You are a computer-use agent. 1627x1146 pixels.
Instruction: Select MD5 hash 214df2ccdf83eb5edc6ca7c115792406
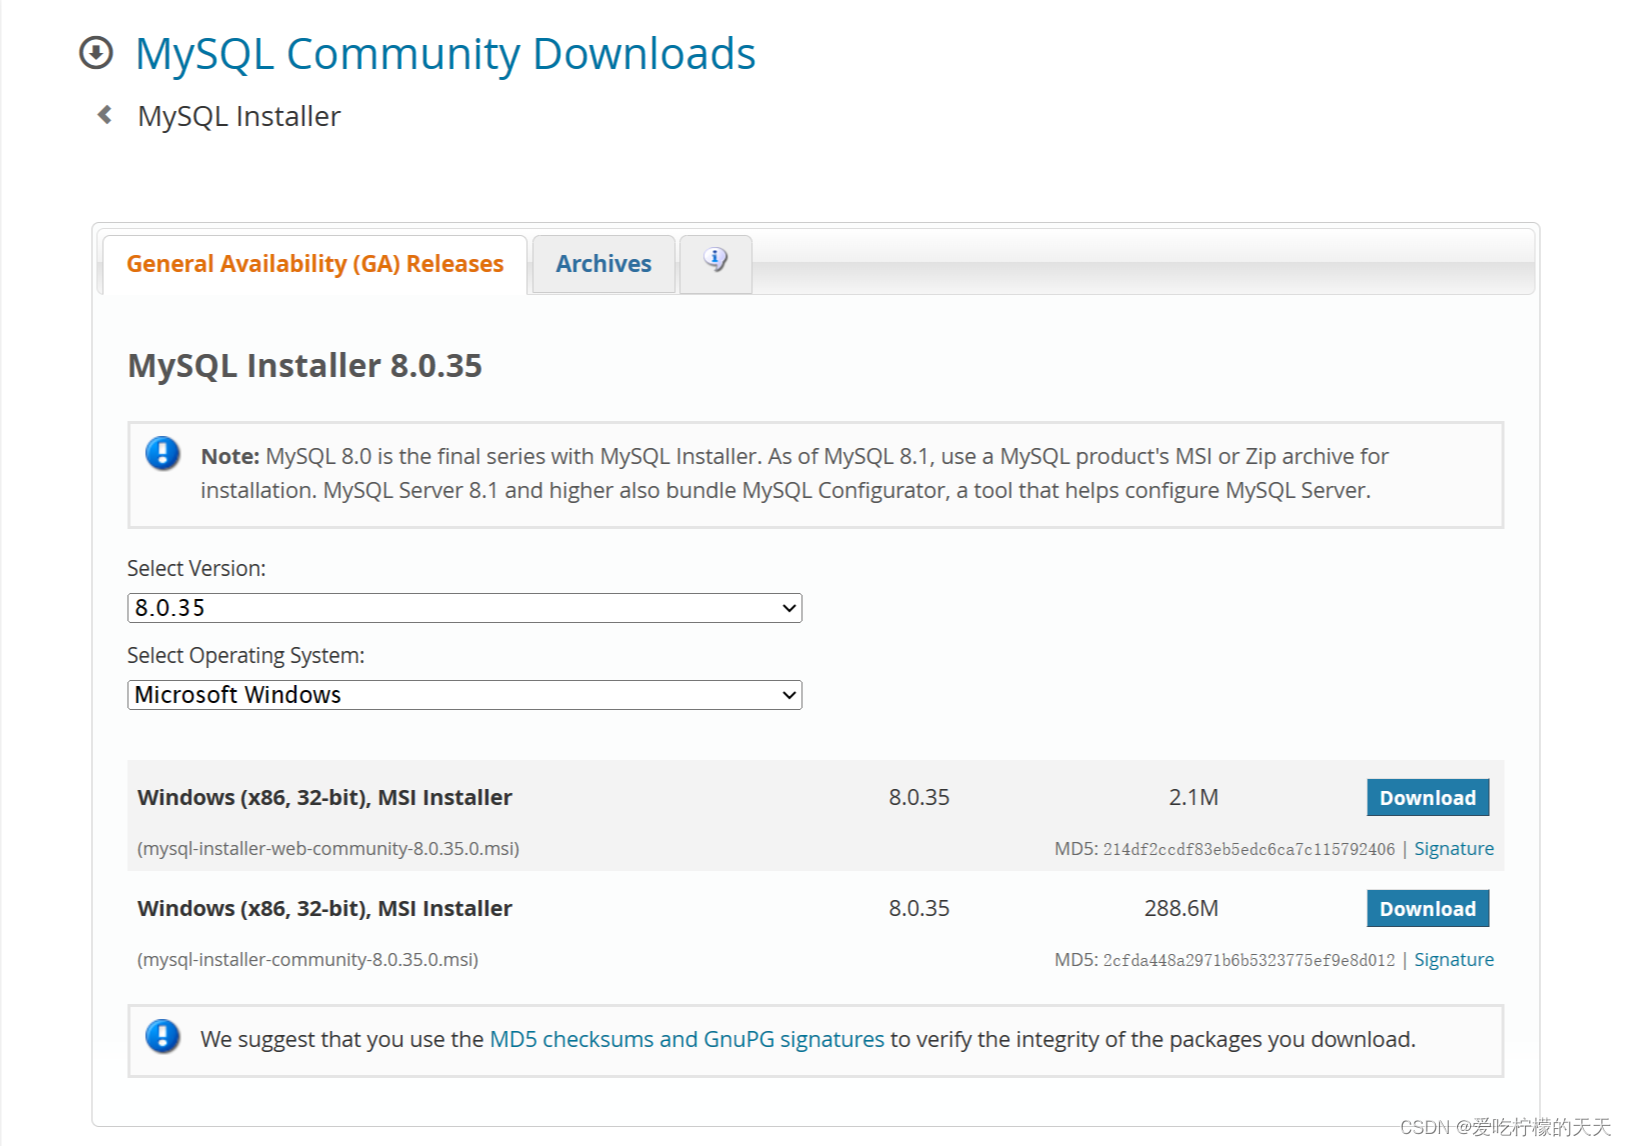pos(1249,849)
